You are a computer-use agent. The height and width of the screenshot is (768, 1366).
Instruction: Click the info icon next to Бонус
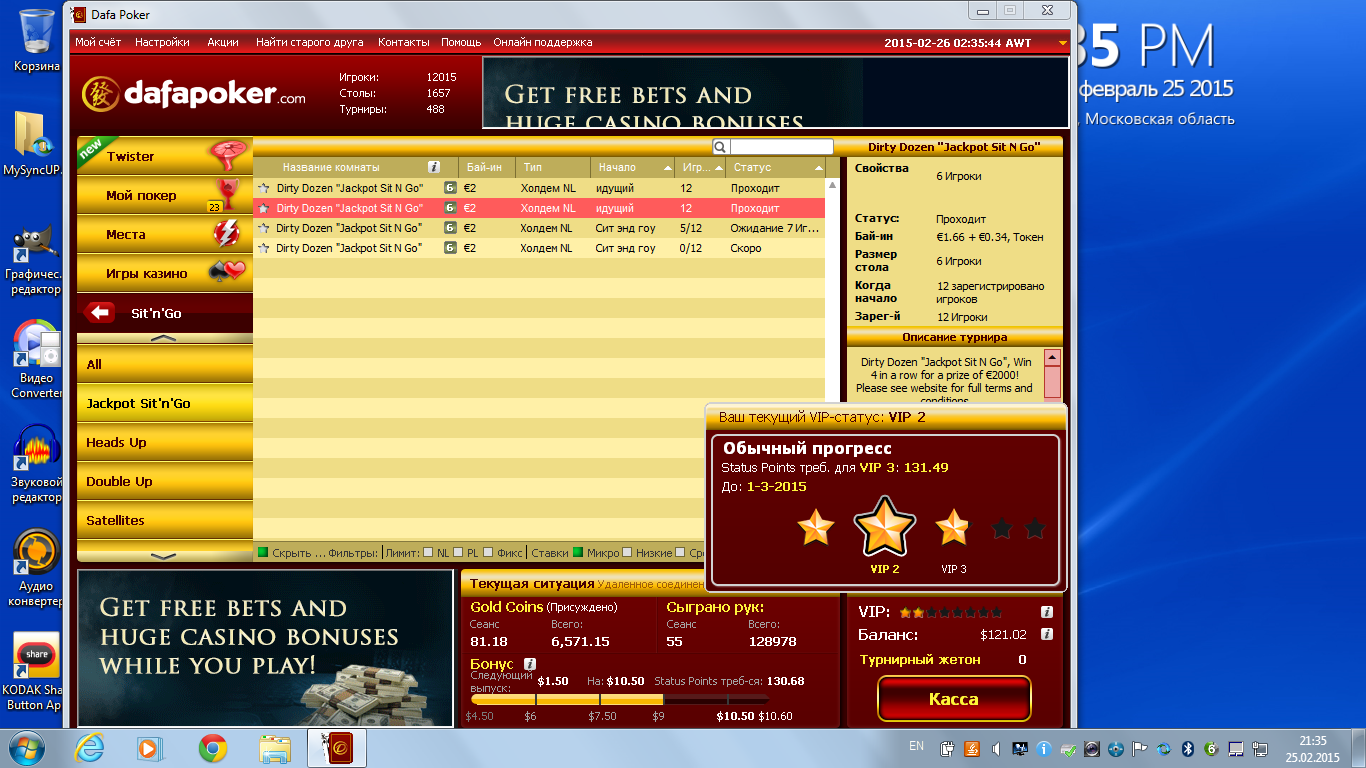[530, 664]
